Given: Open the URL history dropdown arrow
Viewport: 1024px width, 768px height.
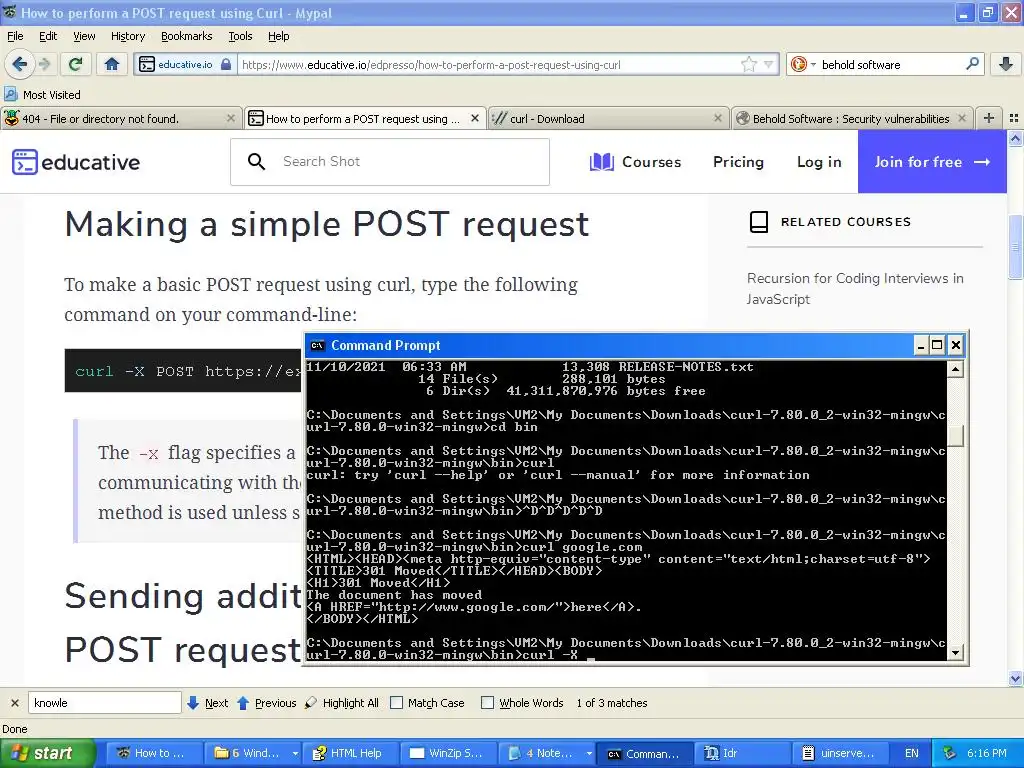Looking at the screenshot, I should coord(768,64).
